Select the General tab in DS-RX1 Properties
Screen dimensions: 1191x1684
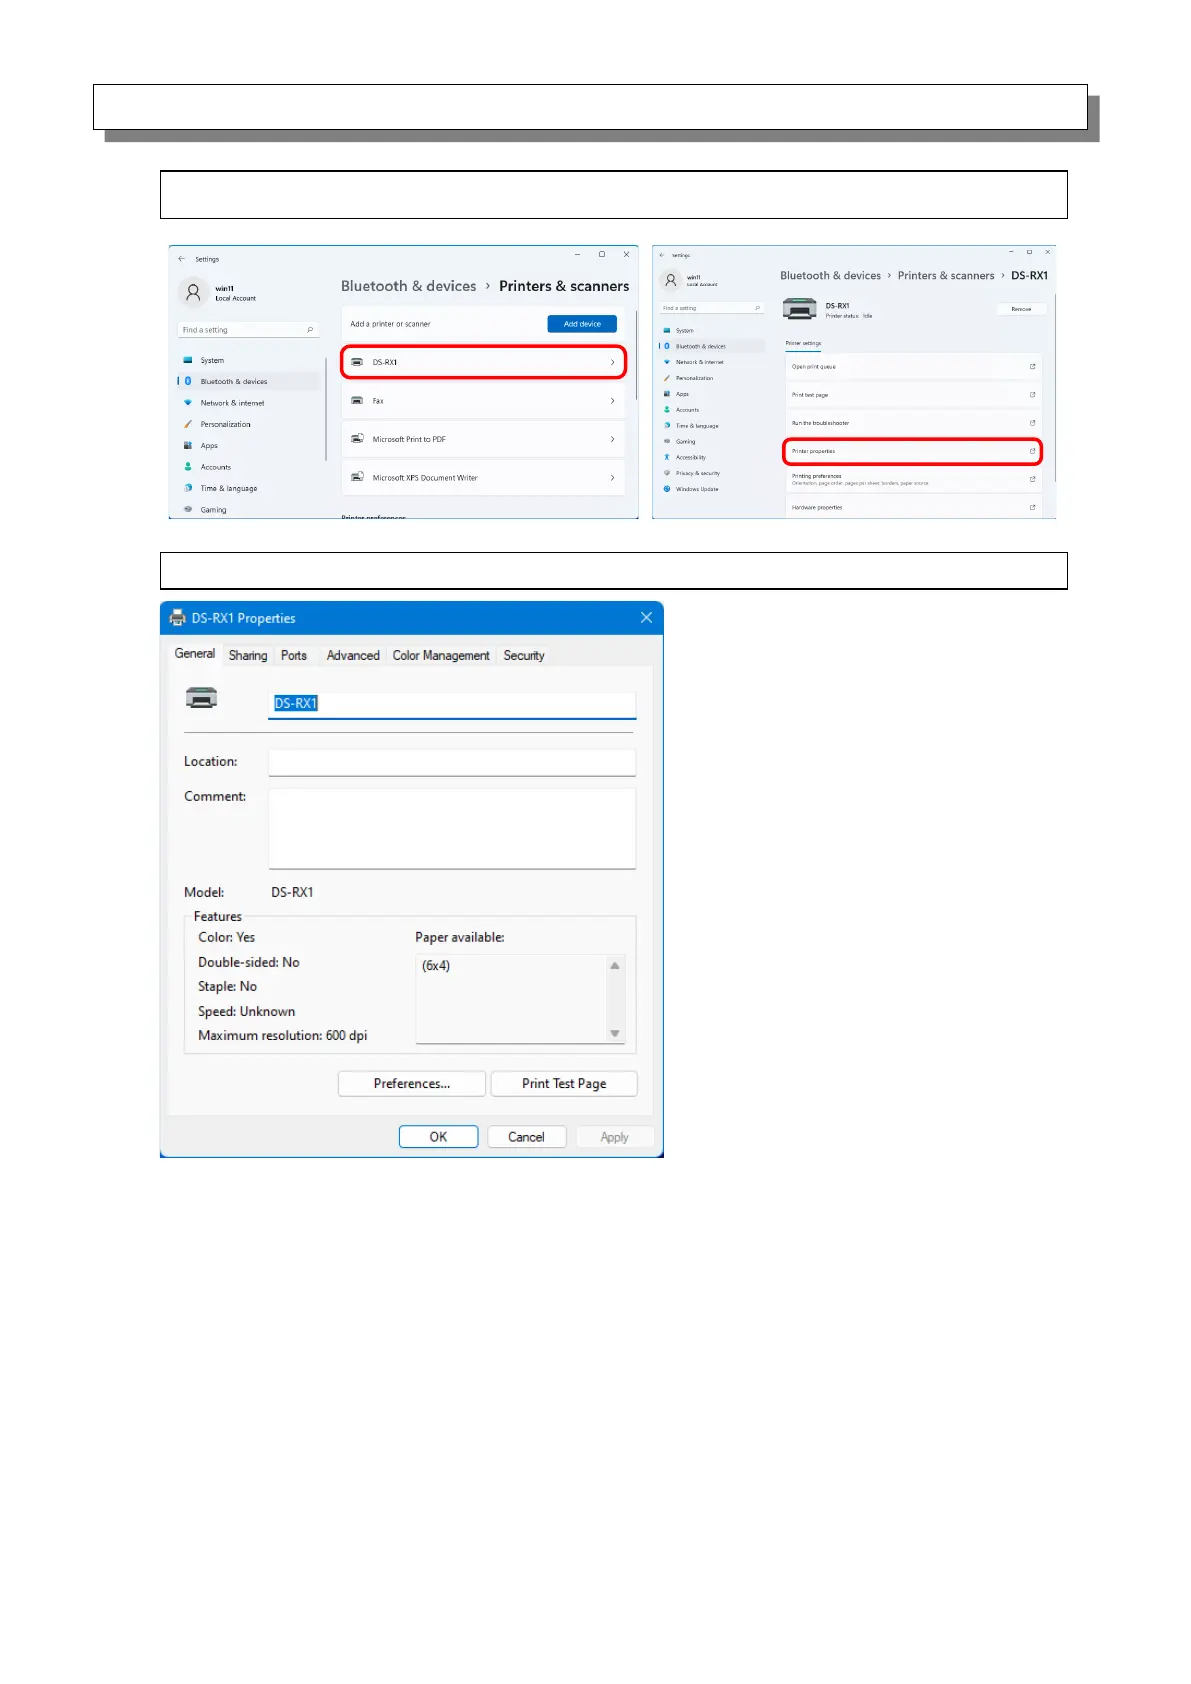pyautogui.click(x=194, y=654)
